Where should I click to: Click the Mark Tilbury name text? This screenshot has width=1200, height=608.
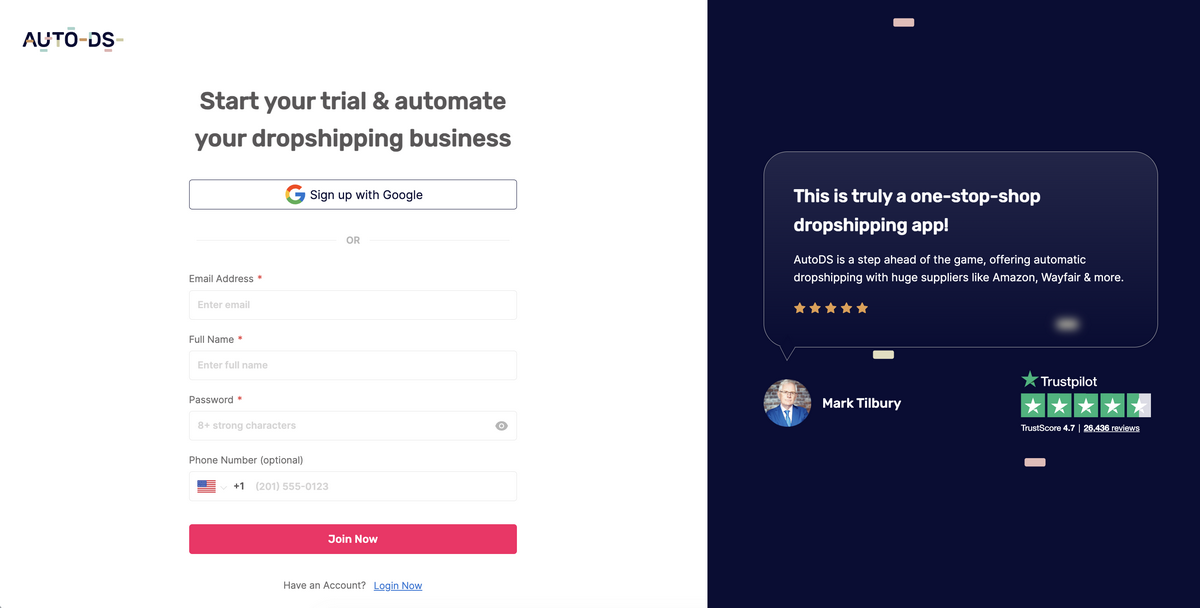point(861,403)
